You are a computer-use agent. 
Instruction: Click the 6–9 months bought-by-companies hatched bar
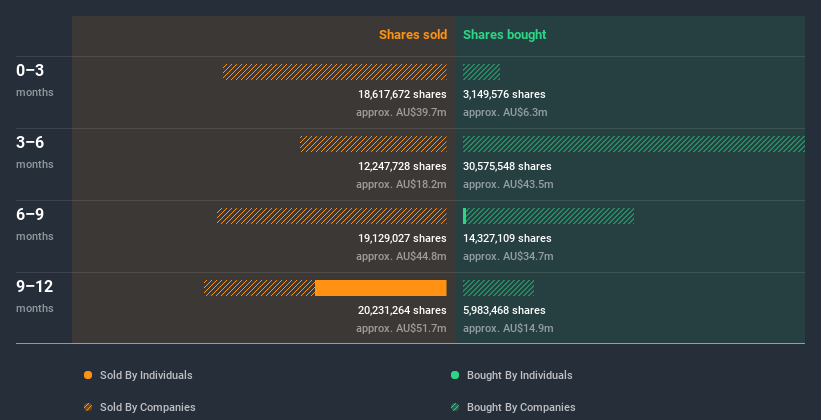[x=550, y=216]
